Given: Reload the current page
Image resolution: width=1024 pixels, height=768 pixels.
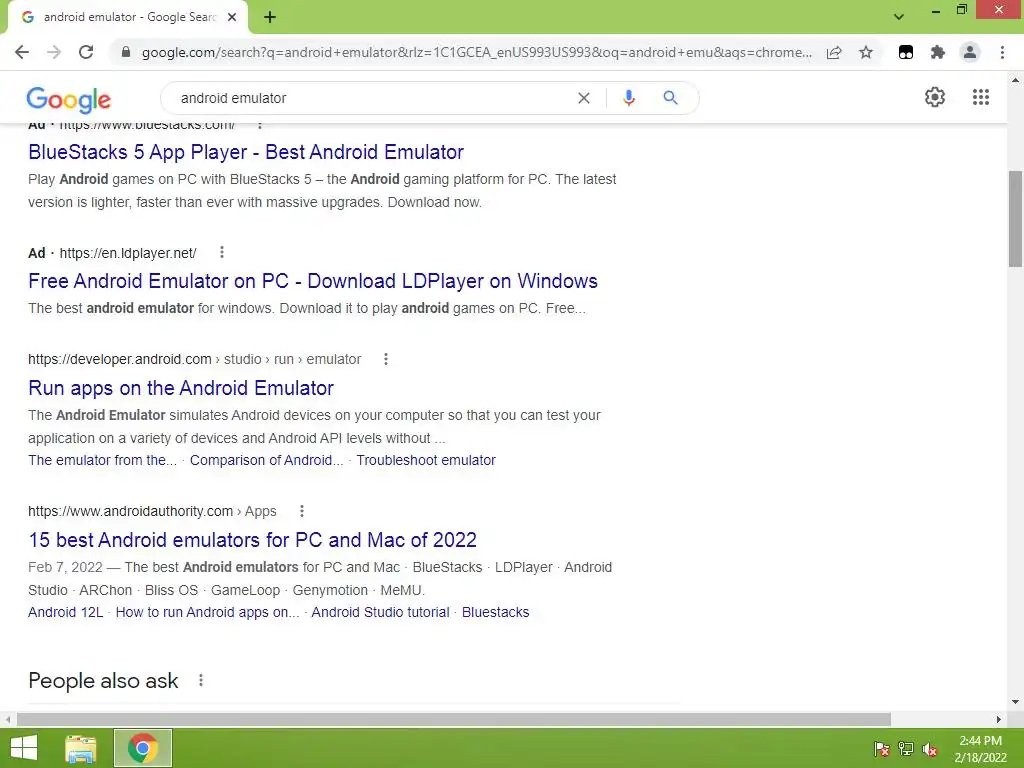Looking at the screenshot, I should (86, 52).
